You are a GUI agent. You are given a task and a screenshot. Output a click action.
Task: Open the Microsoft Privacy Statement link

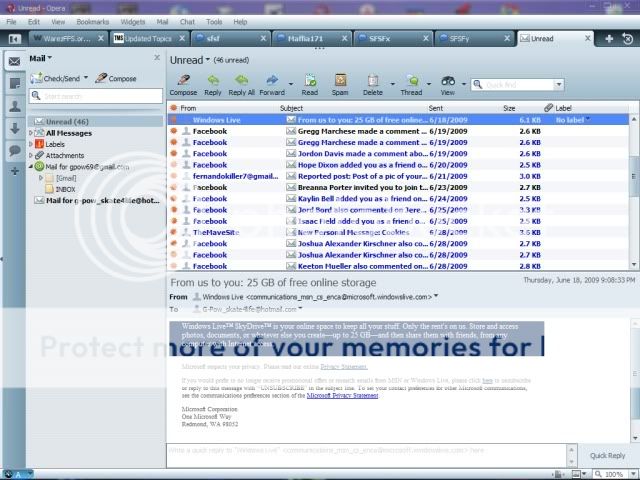[342, 396]
